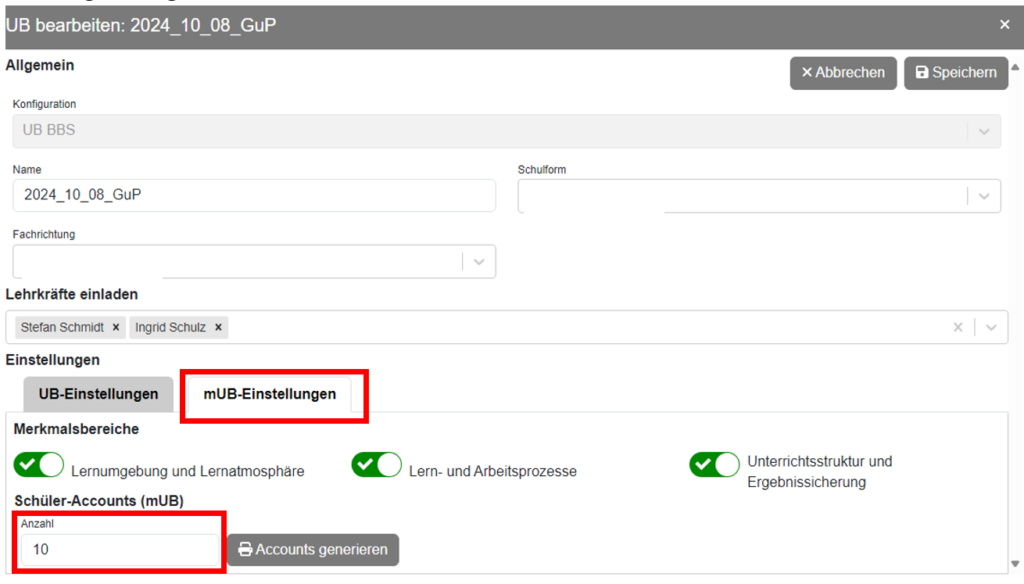The image size is (1024, 584).
Task: Toggle Lernumgebung und Lernatmosphäre switch
Action: 39,465
